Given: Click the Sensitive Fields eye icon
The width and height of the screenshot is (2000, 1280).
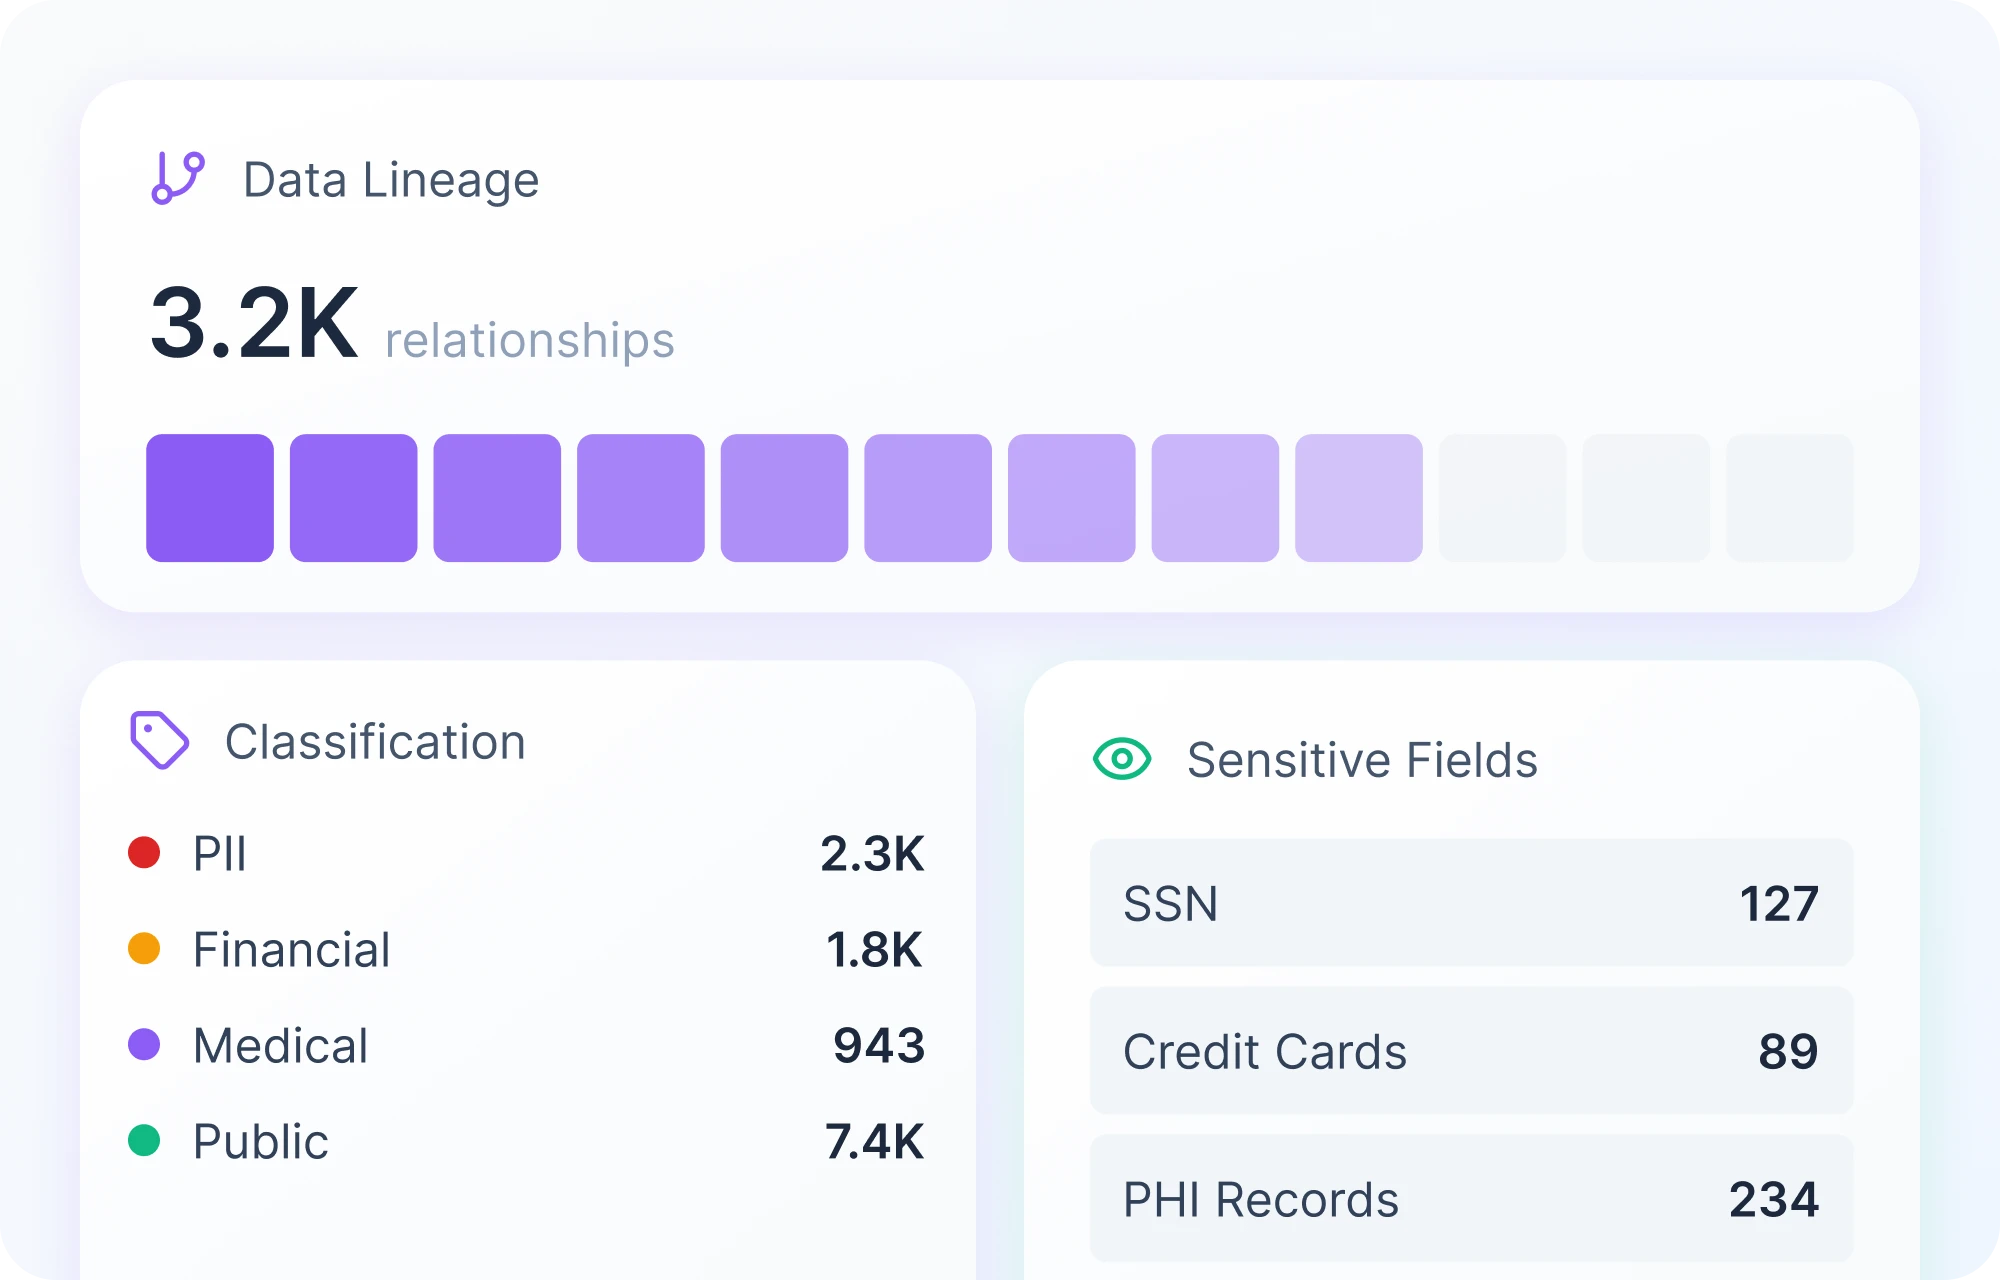Looking at the screenshot, I should tap(1122, 759).
